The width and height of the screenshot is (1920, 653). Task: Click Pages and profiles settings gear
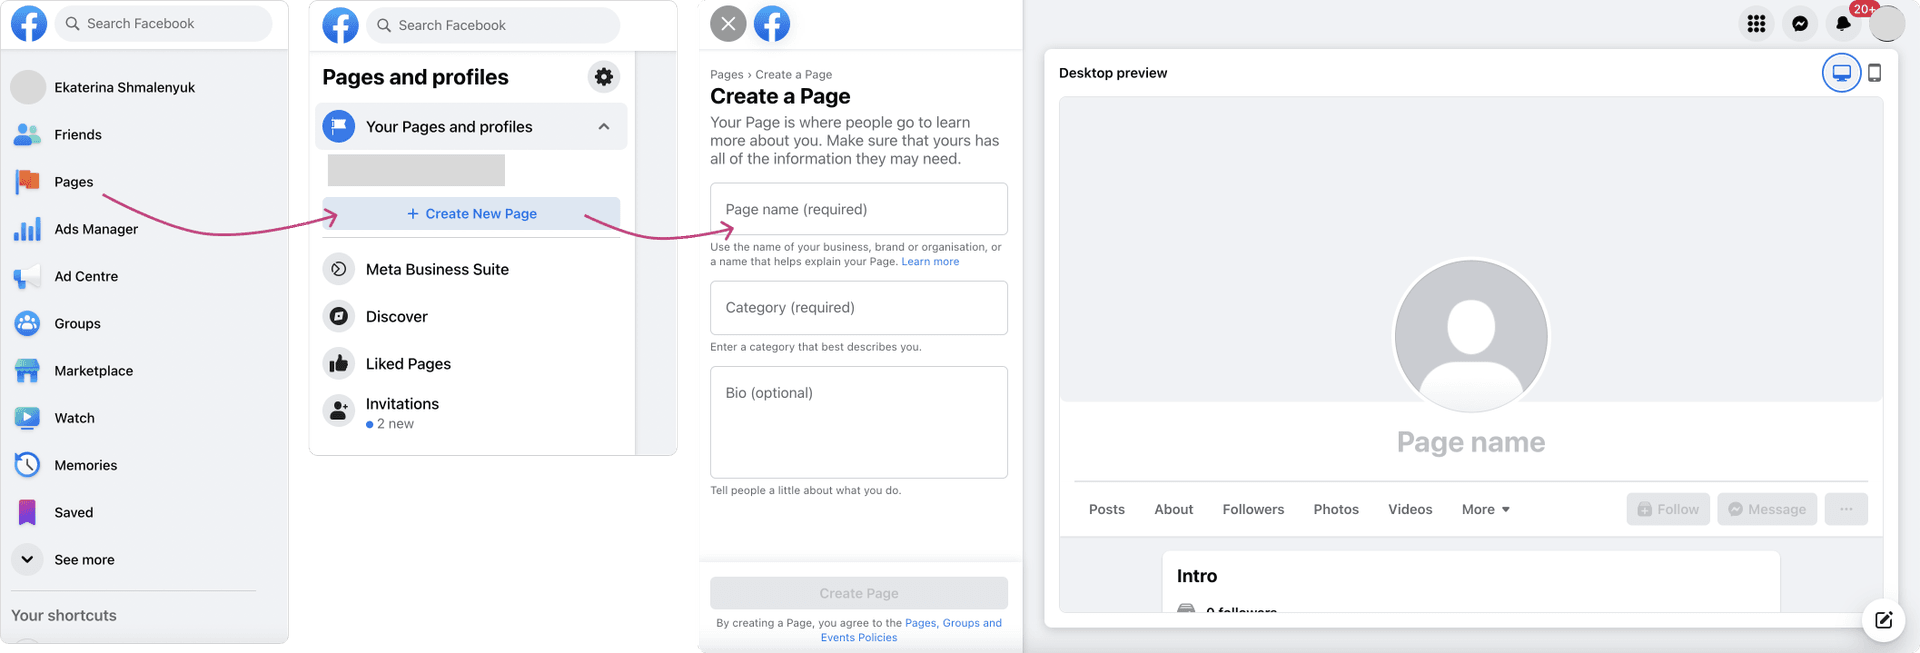(603, 77)
